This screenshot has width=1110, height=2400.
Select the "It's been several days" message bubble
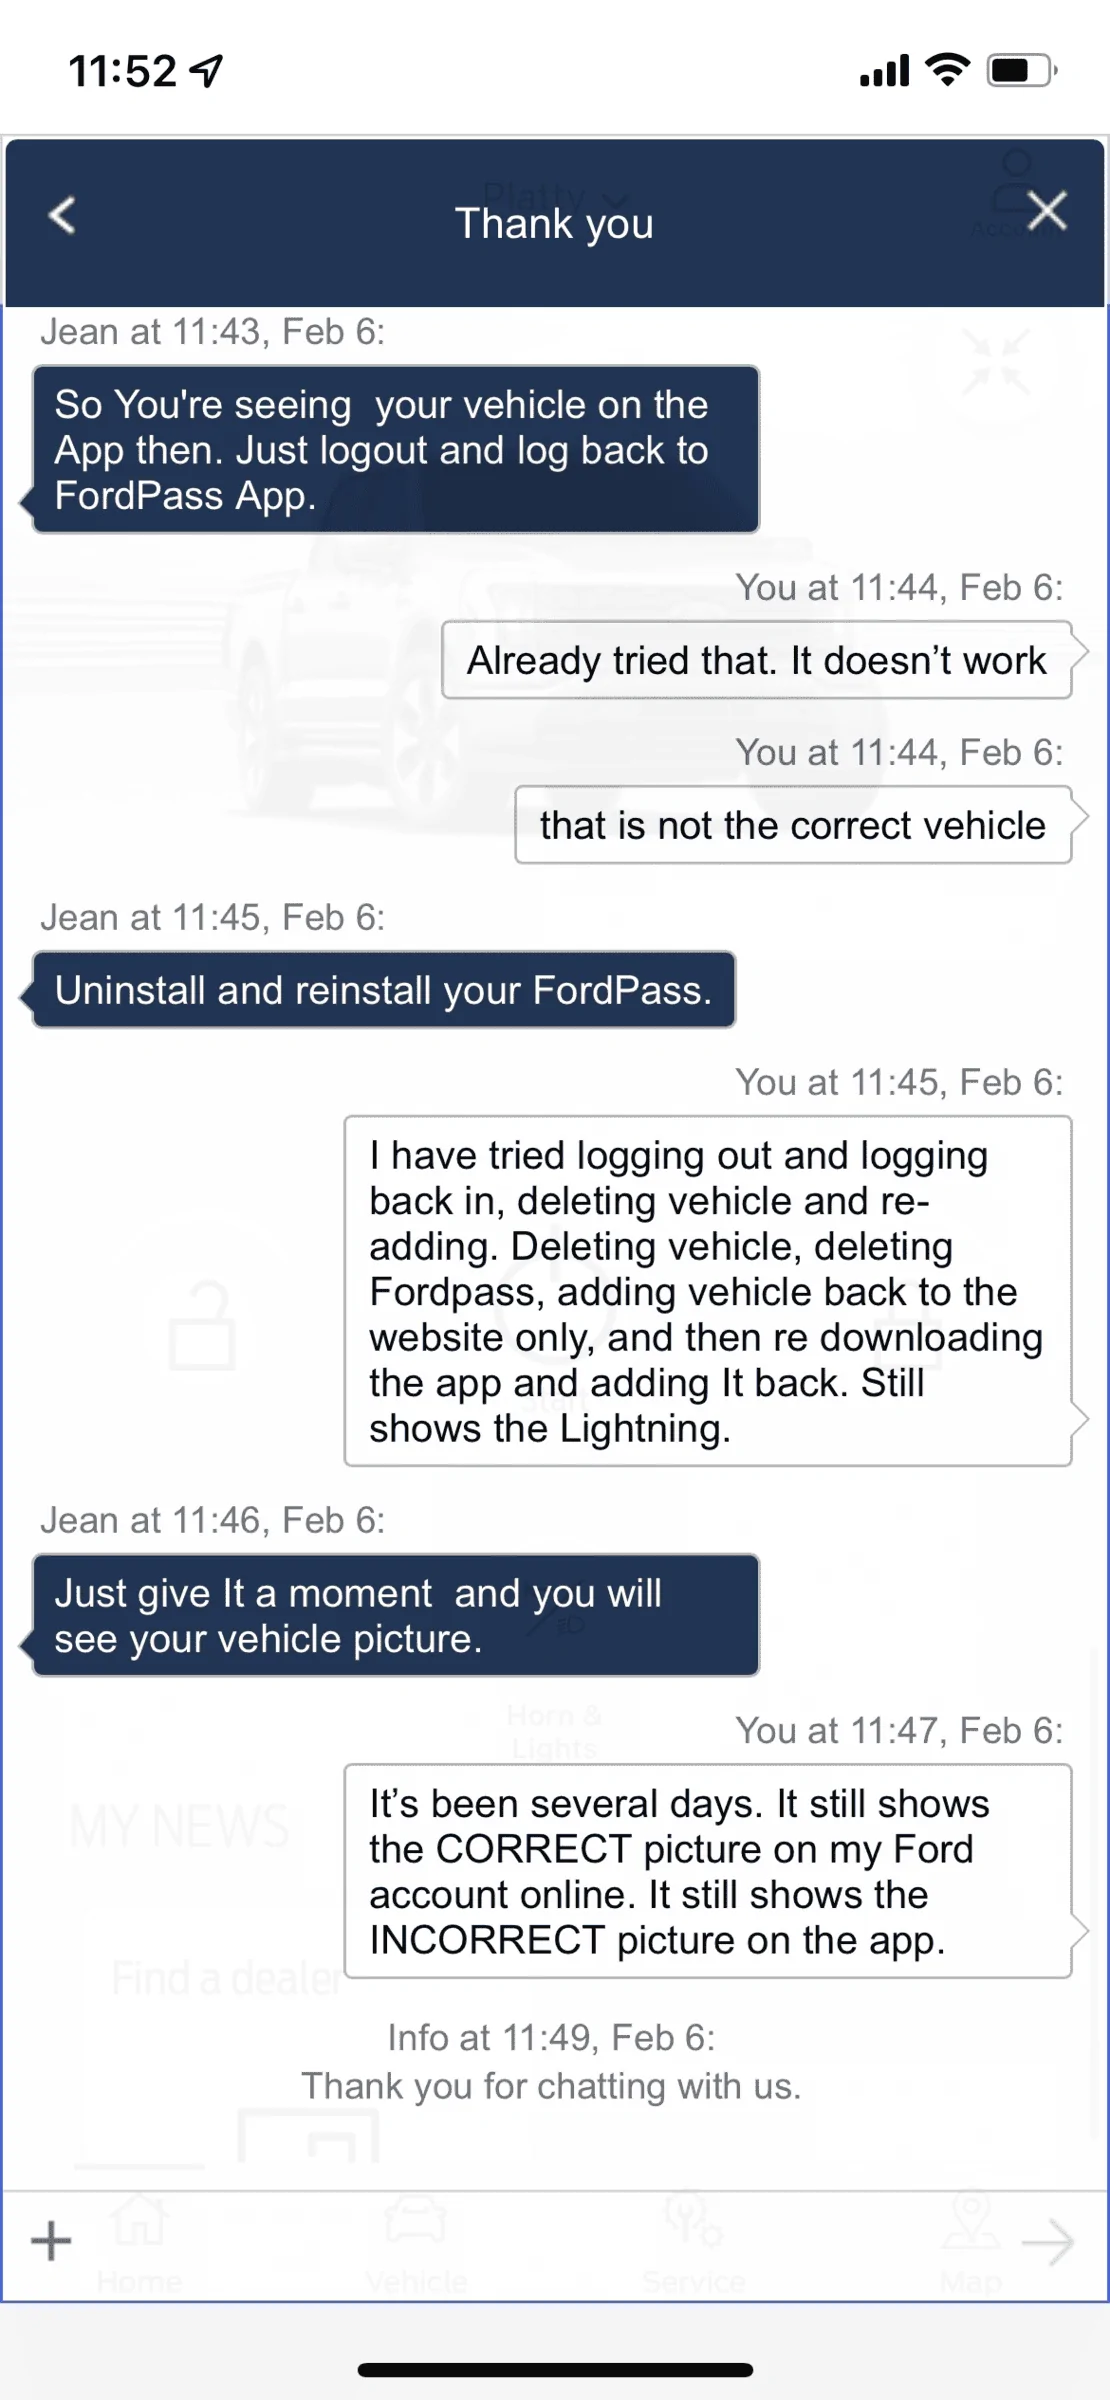pos(707,1871)
